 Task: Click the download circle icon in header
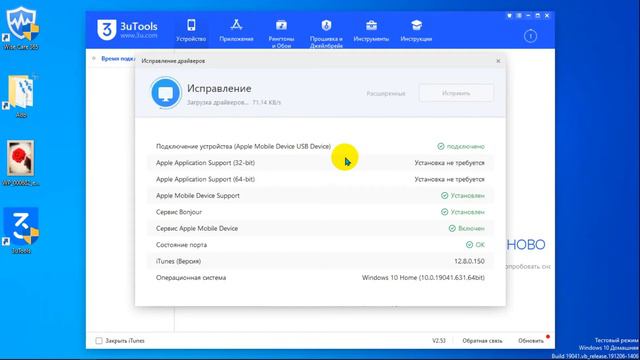[530, 36]
